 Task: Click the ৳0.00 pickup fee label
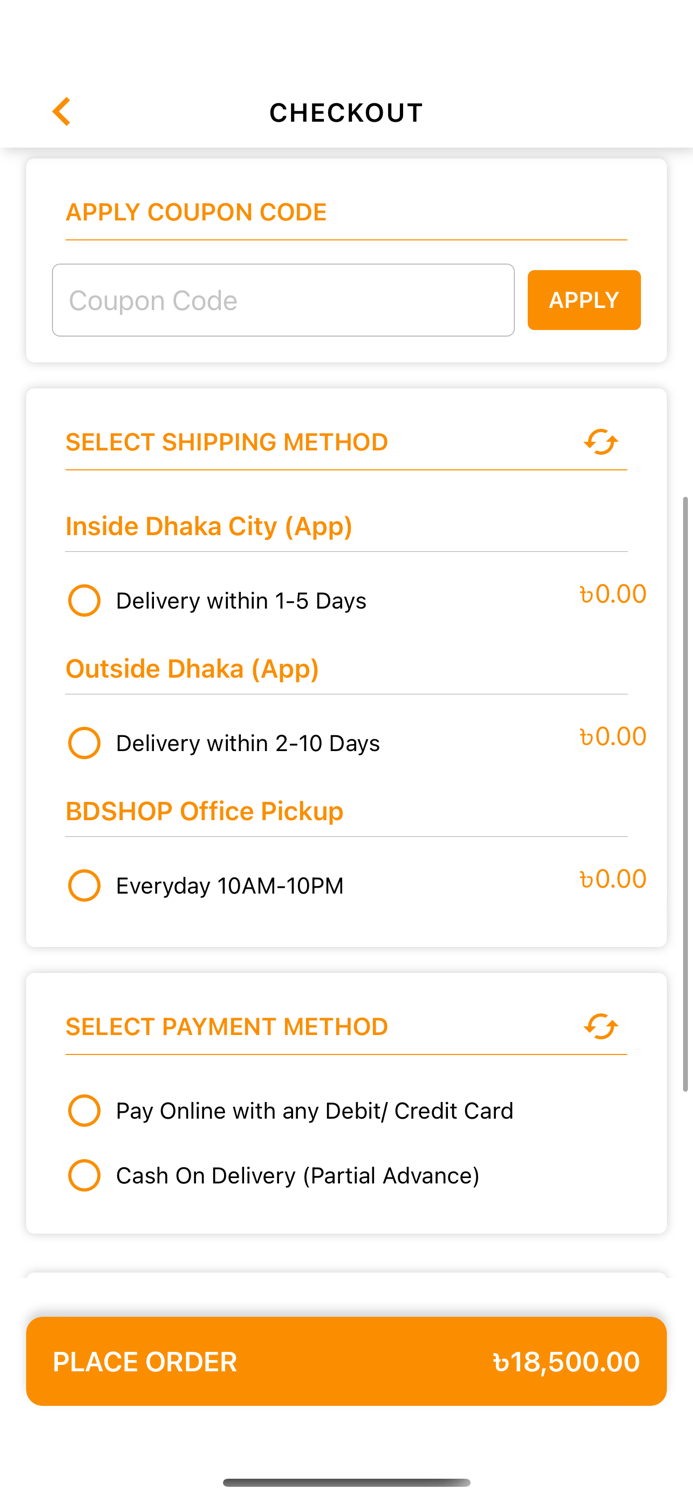(x=613, y=879)
